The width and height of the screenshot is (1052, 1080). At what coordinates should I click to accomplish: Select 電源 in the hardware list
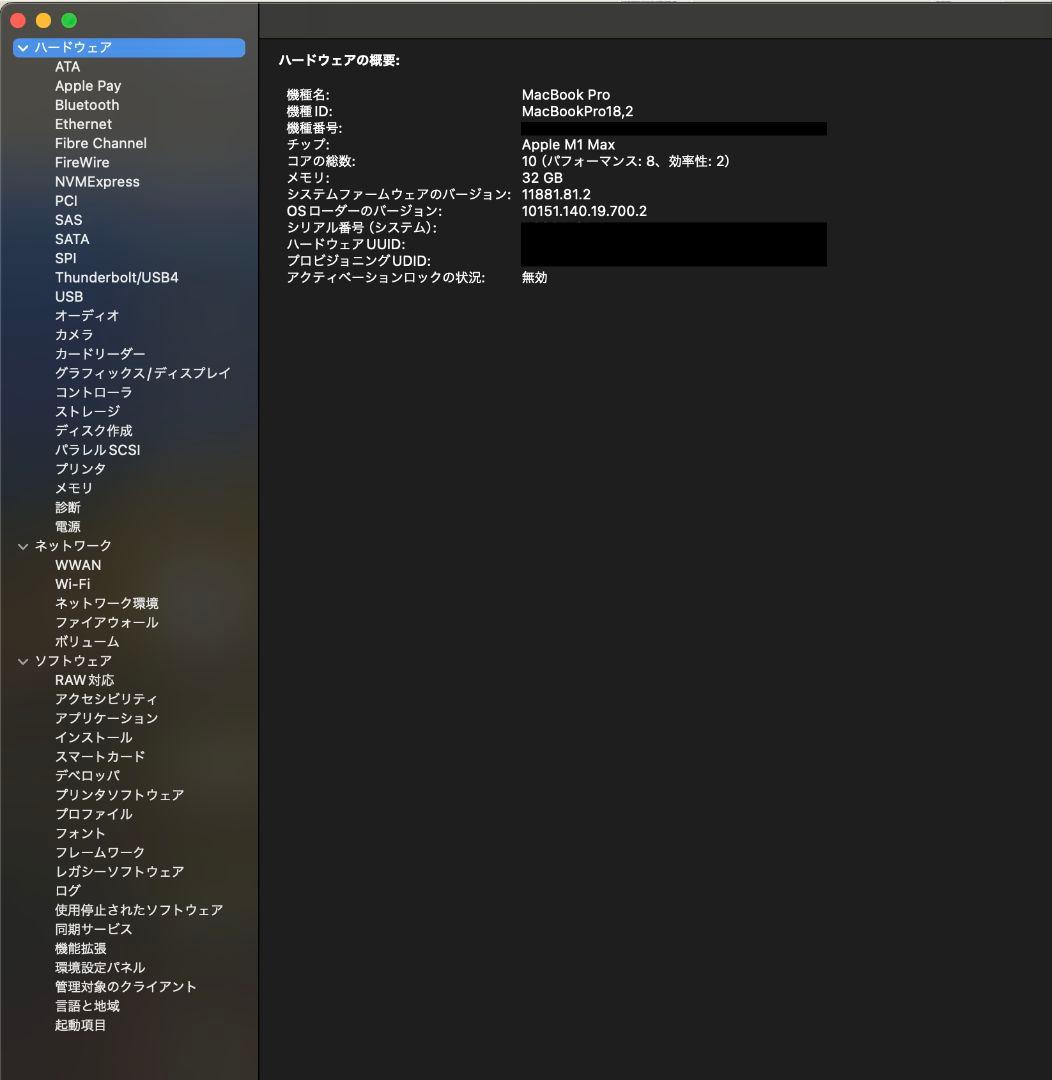(x=68, y=527)
